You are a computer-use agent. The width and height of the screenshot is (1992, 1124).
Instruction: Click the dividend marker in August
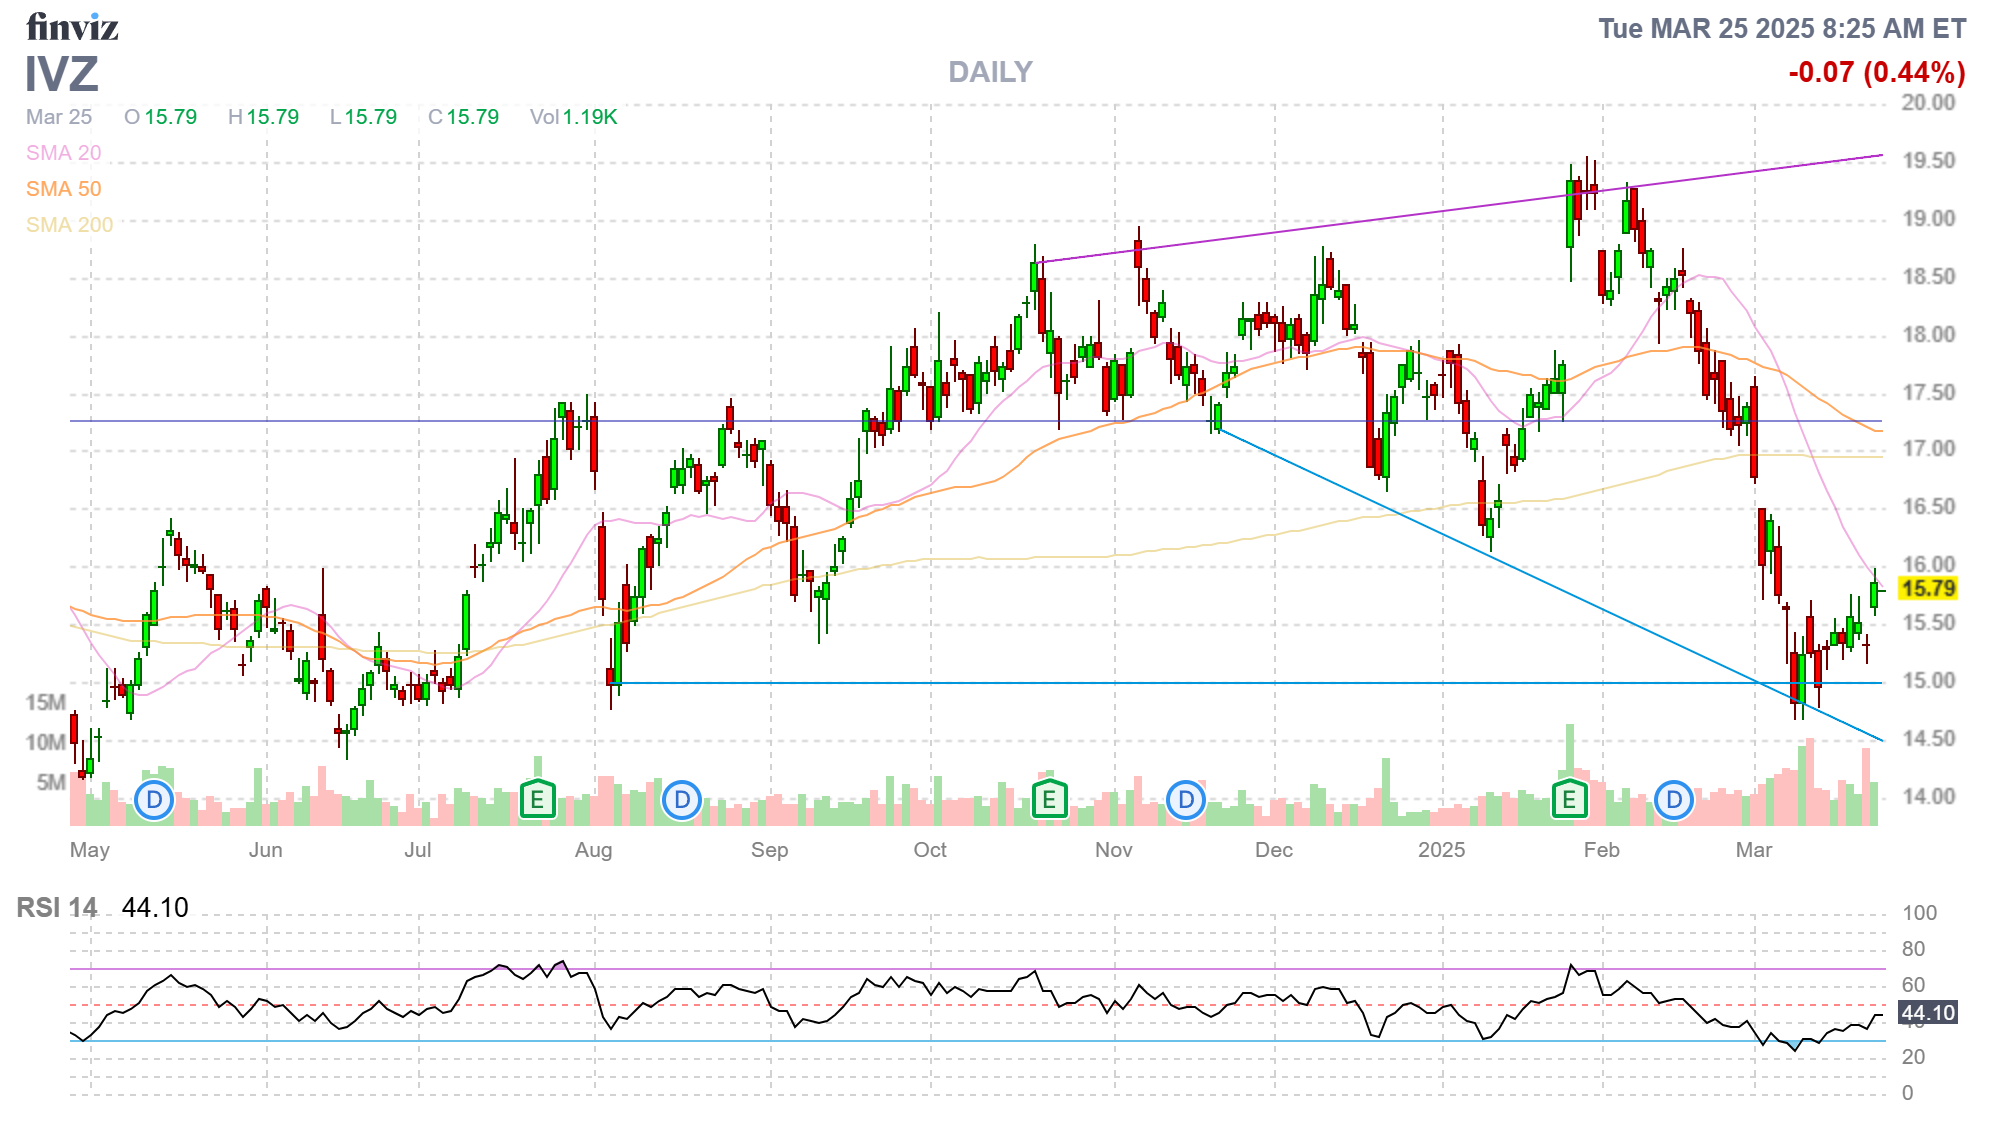[682, 800]
